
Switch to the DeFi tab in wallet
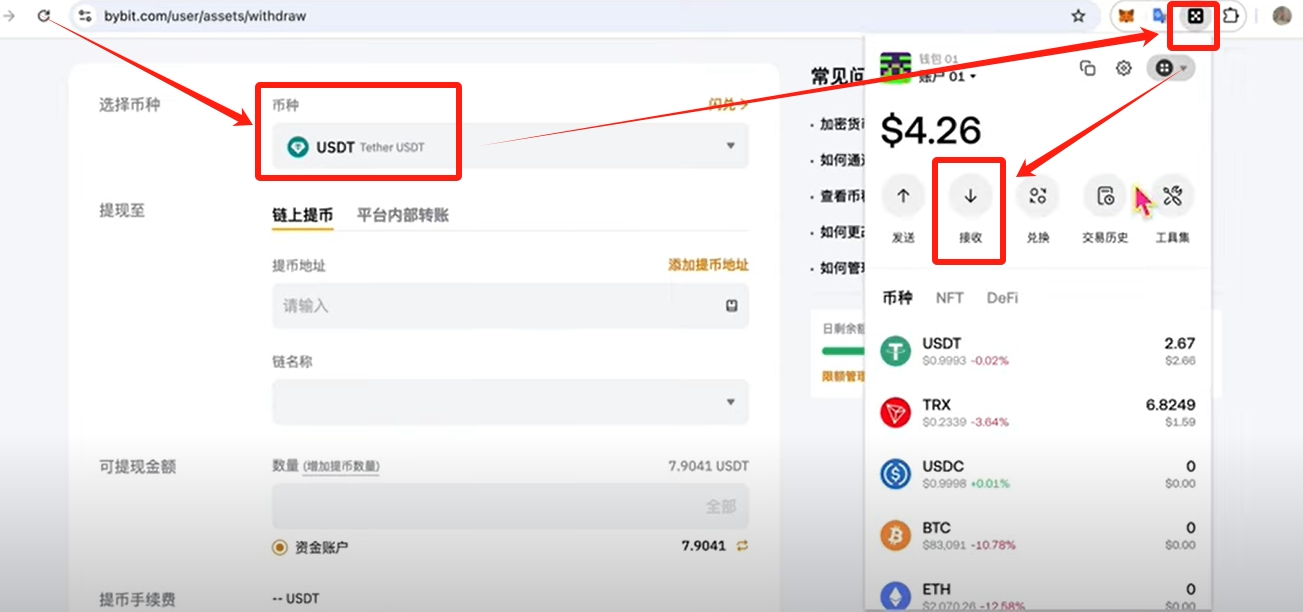[1002, 297]
